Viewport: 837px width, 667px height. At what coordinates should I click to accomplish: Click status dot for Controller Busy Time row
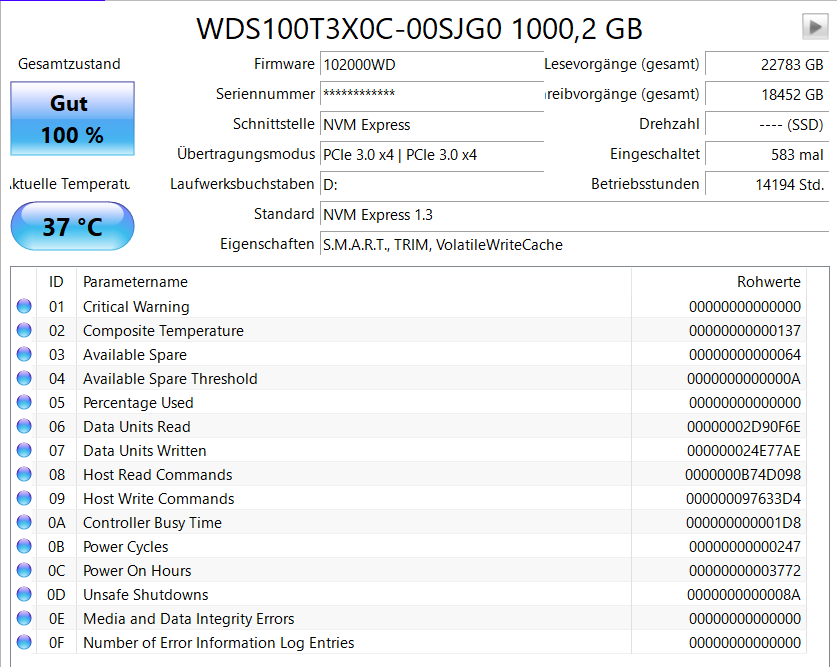[x=24, y=522]
